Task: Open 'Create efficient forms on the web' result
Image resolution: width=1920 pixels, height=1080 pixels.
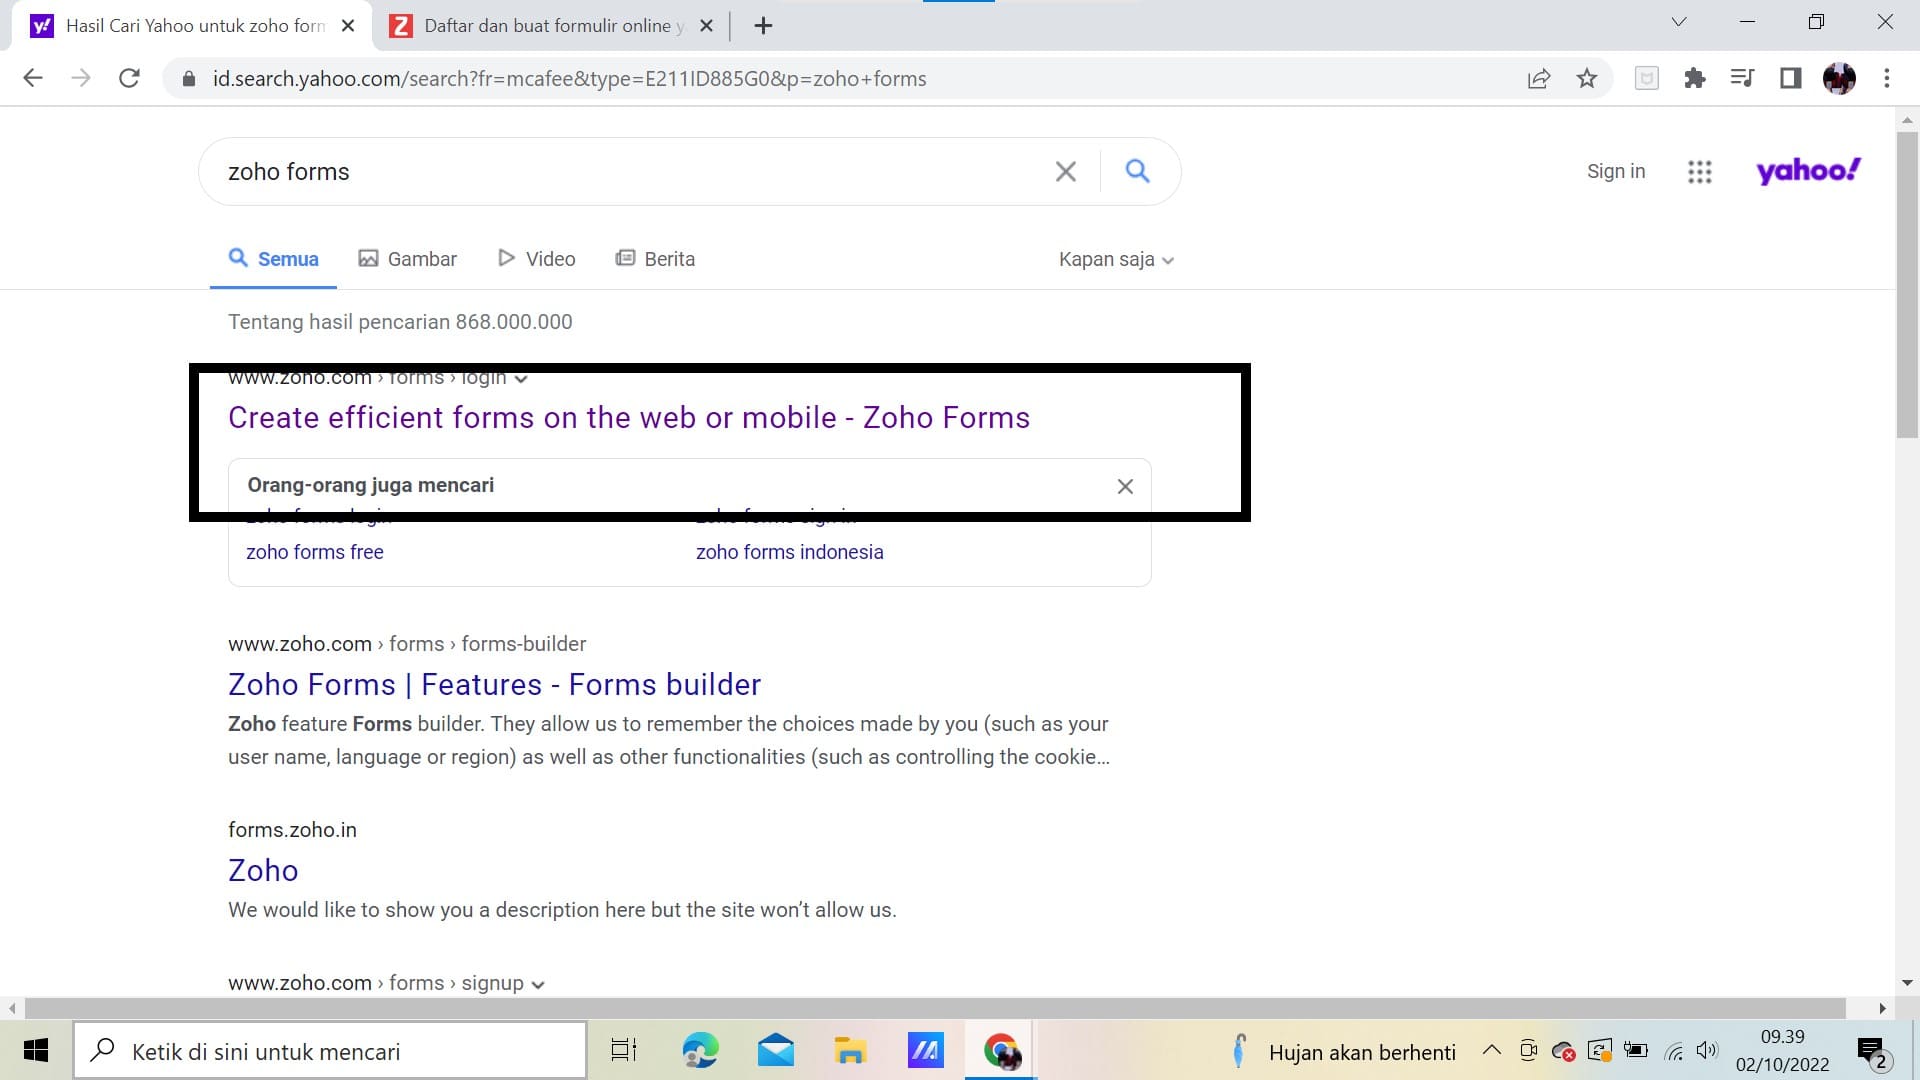Action: point(629,417)
